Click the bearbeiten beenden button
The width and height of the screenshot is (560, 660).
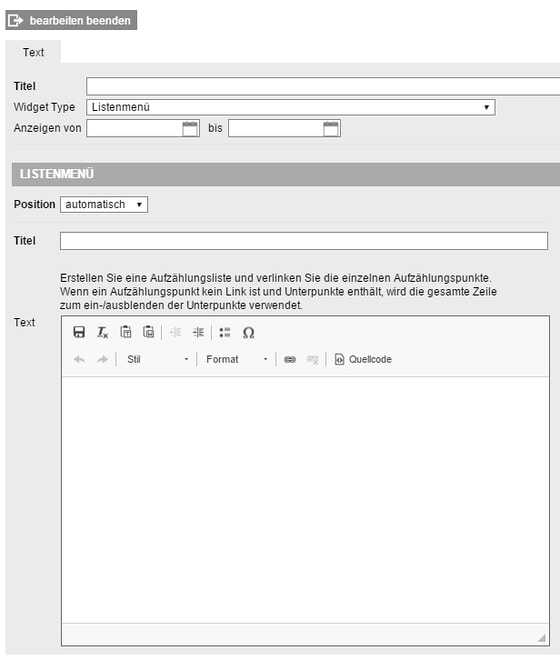(x=71, y=20)
